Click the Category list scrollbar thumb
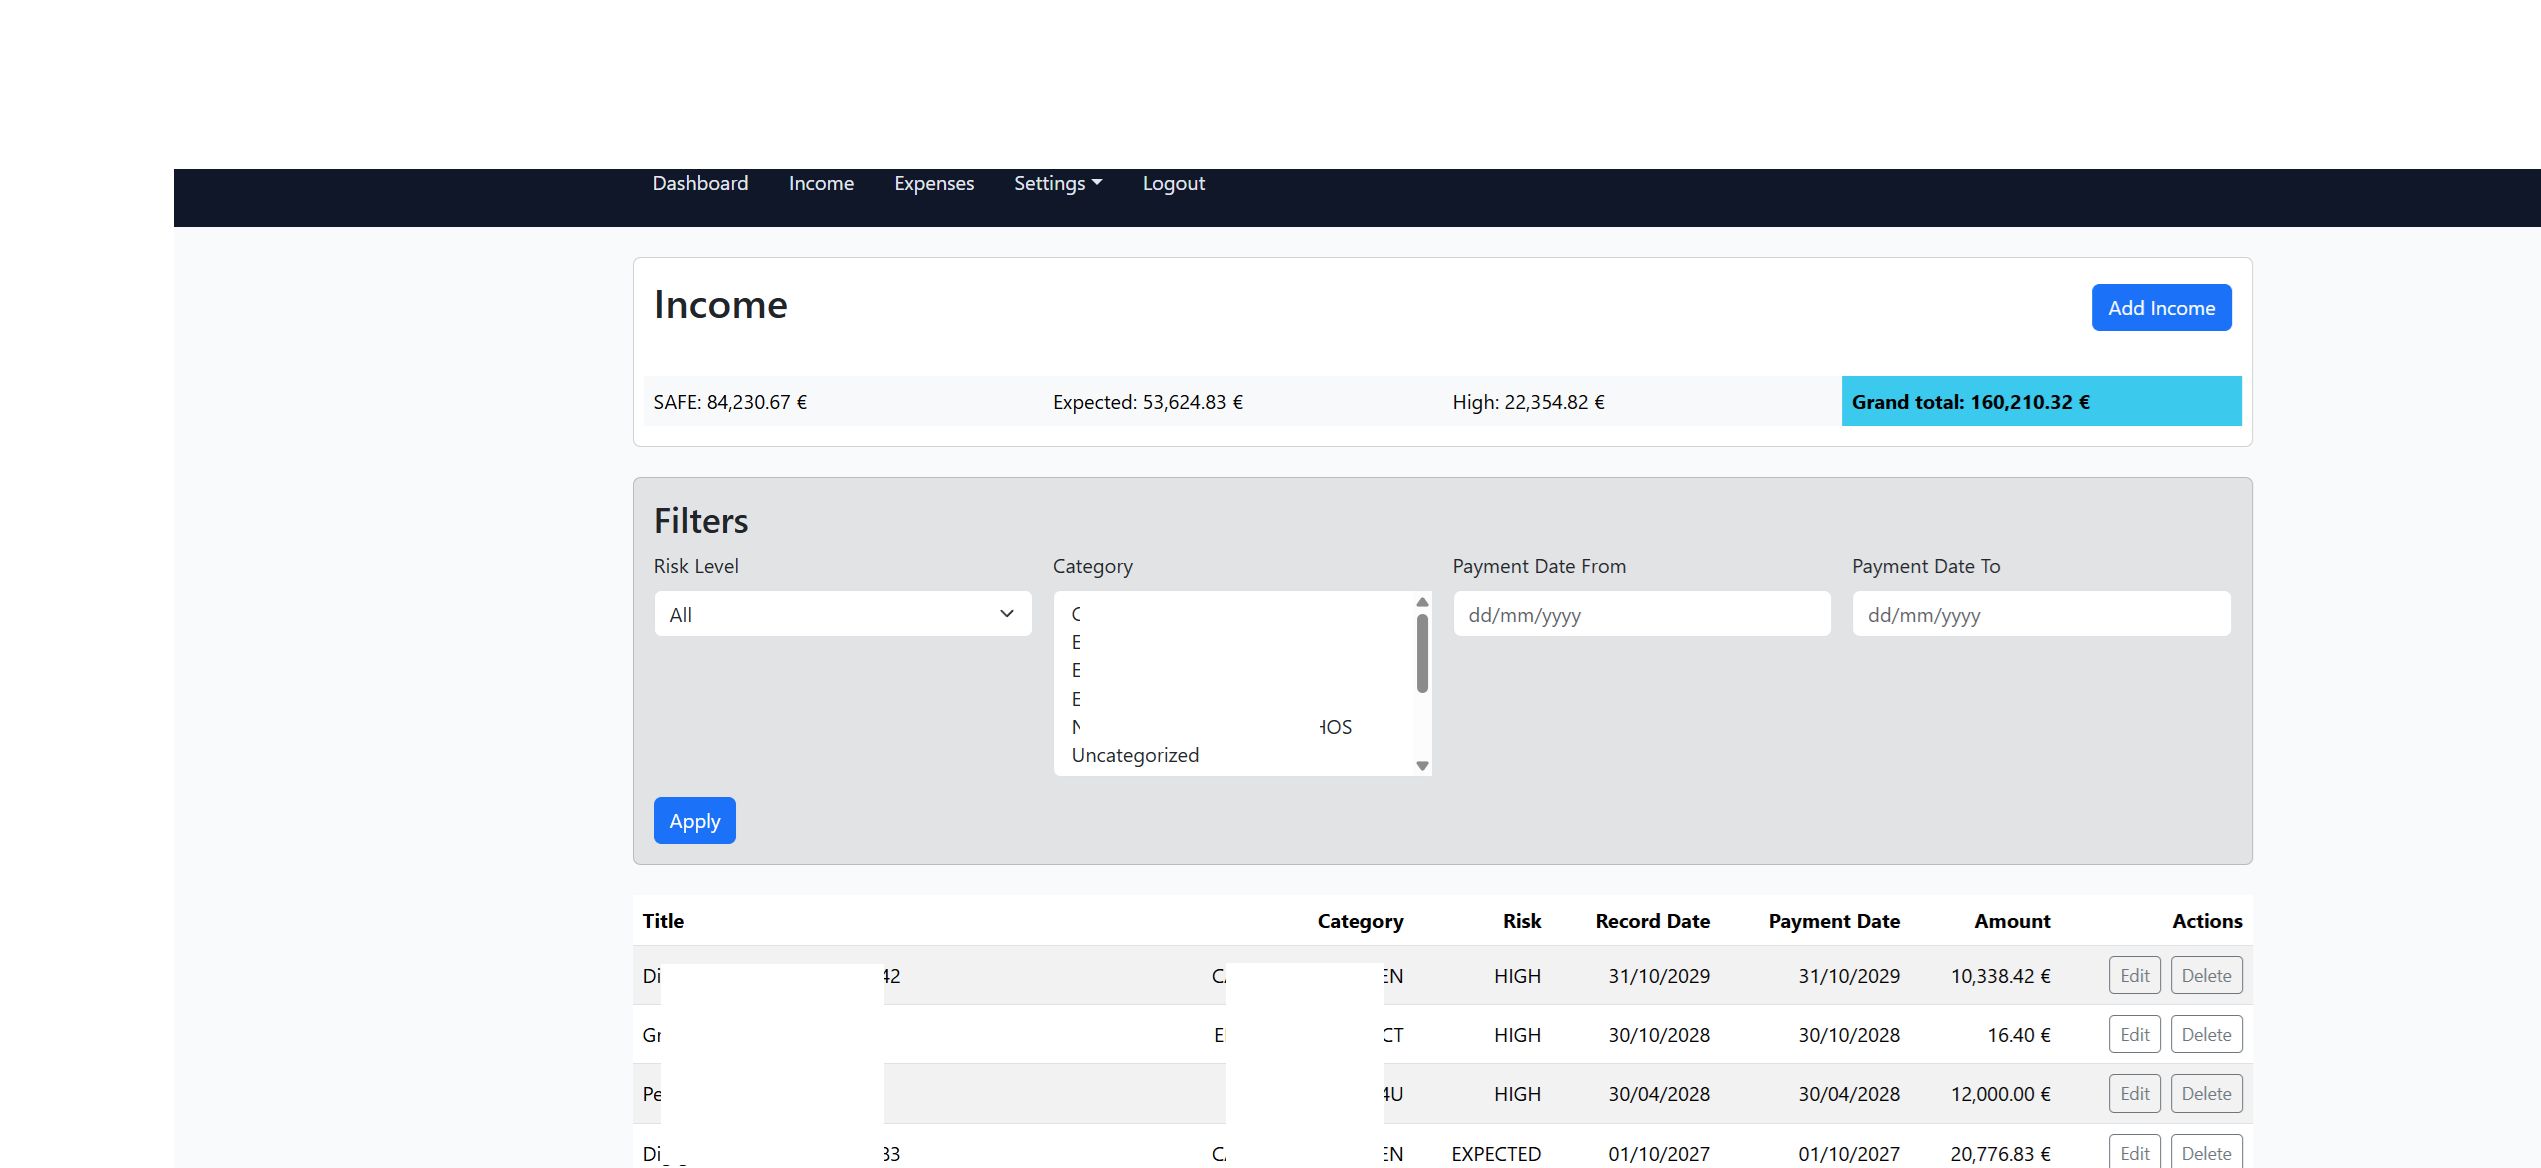The width and height of the screenshot is (2541, 1168). click(x=1421, y=653)
